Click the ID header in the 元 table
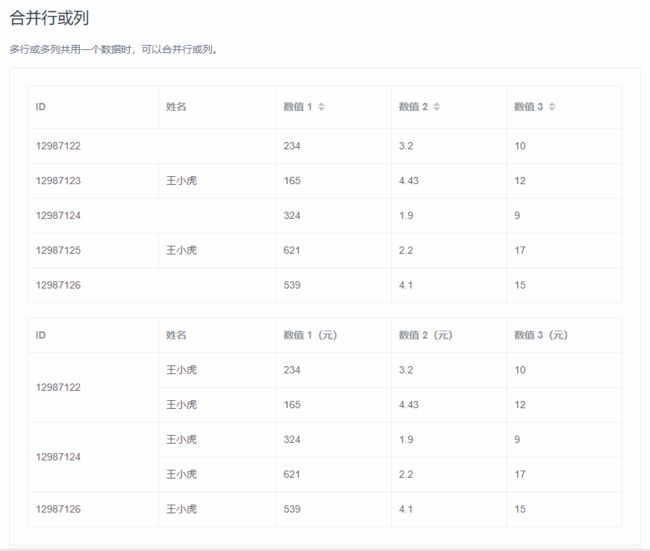 click(x=41, y=335)
